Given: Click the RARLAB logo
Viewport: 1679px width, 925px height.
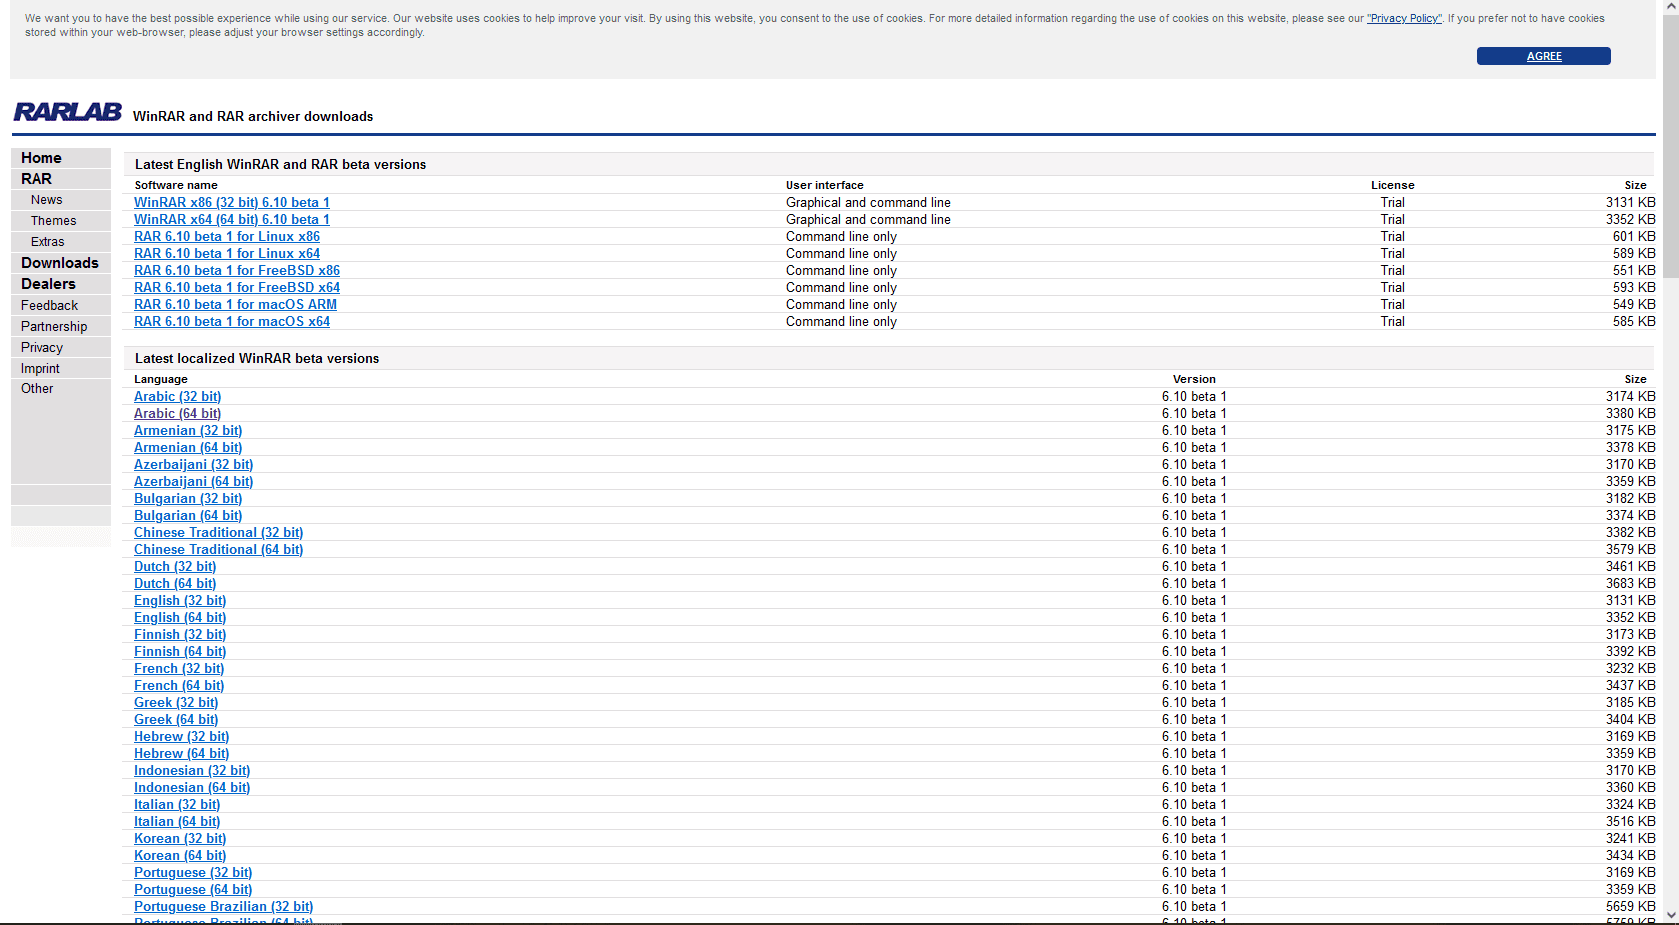Looking at the screenshot, I should 67,112.
